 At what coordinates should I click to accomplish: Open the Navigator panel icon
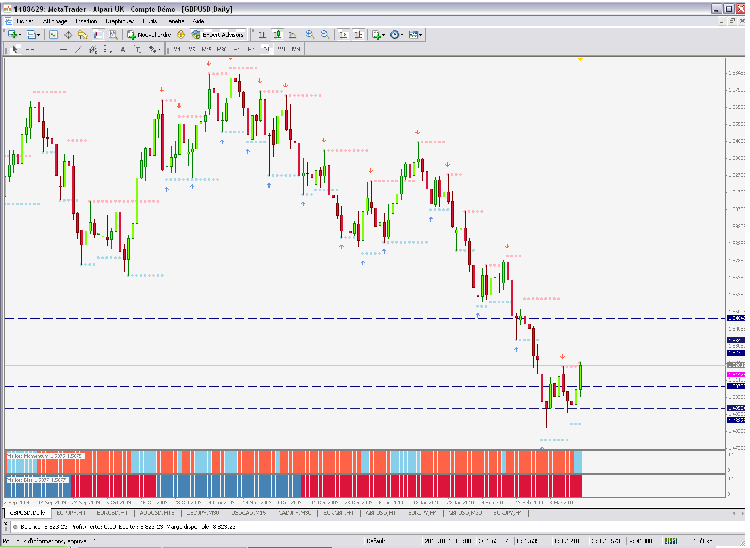click(x=83, y=34)
